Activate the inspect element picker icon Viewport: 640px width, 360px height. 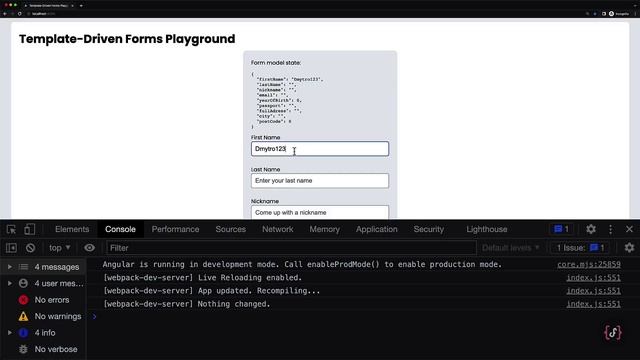click(11, 229)
